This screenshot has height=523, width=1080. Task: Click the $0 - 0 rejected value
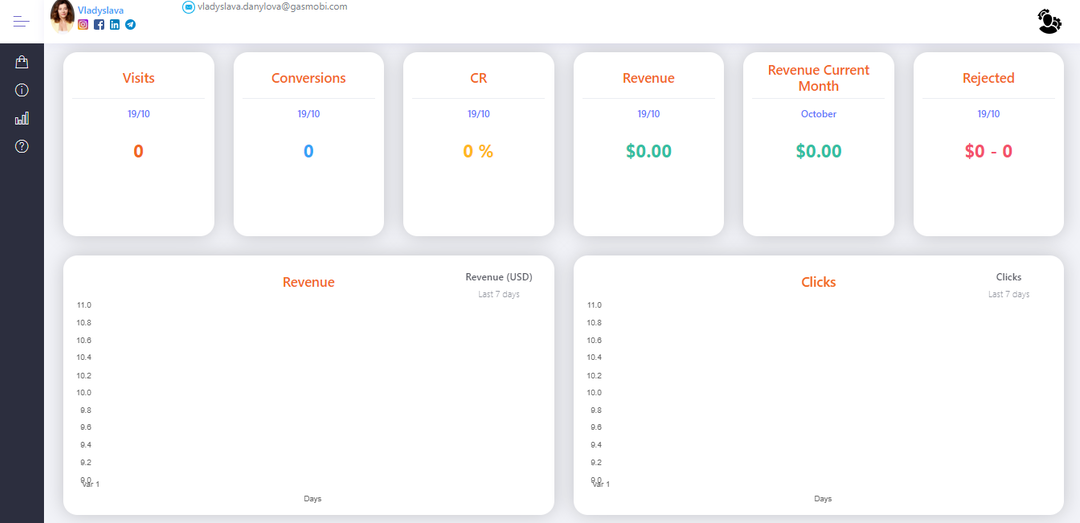[x=988, y=152]
